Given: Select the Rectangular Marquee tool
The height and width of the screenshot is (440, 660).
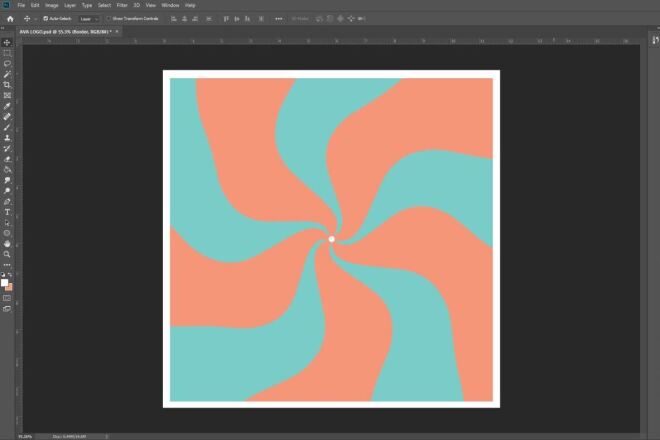Looking at the screenshot, I should (x=7, y=53).
